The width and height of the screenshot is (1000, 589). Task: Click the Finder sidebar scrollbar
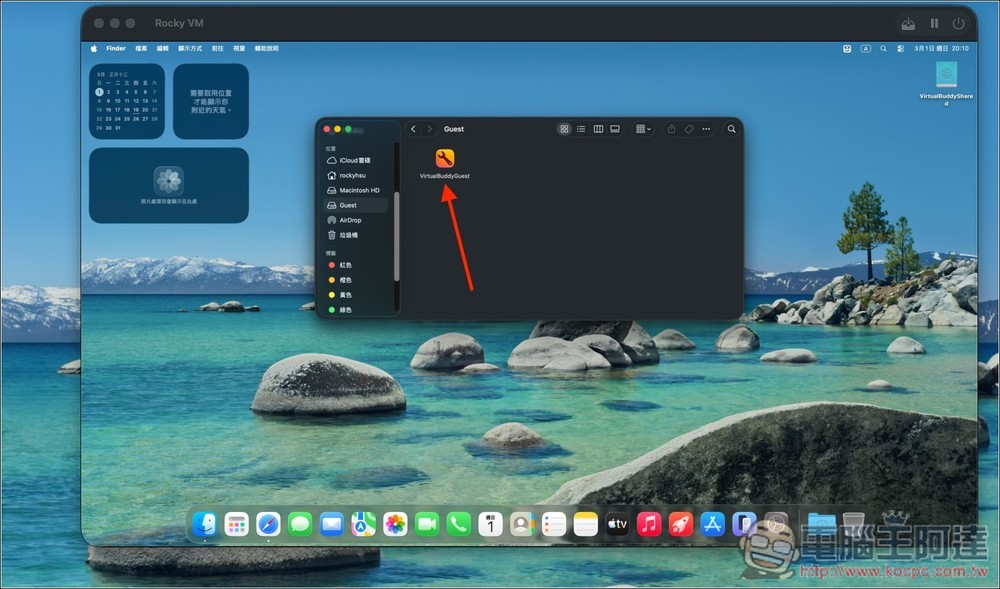[x=396, y=236]
